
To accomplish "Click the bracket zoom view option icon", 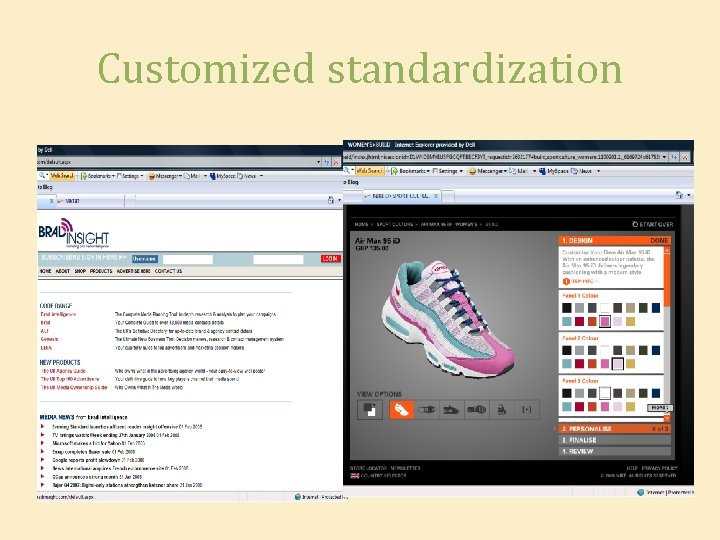I will coord(527,409).
